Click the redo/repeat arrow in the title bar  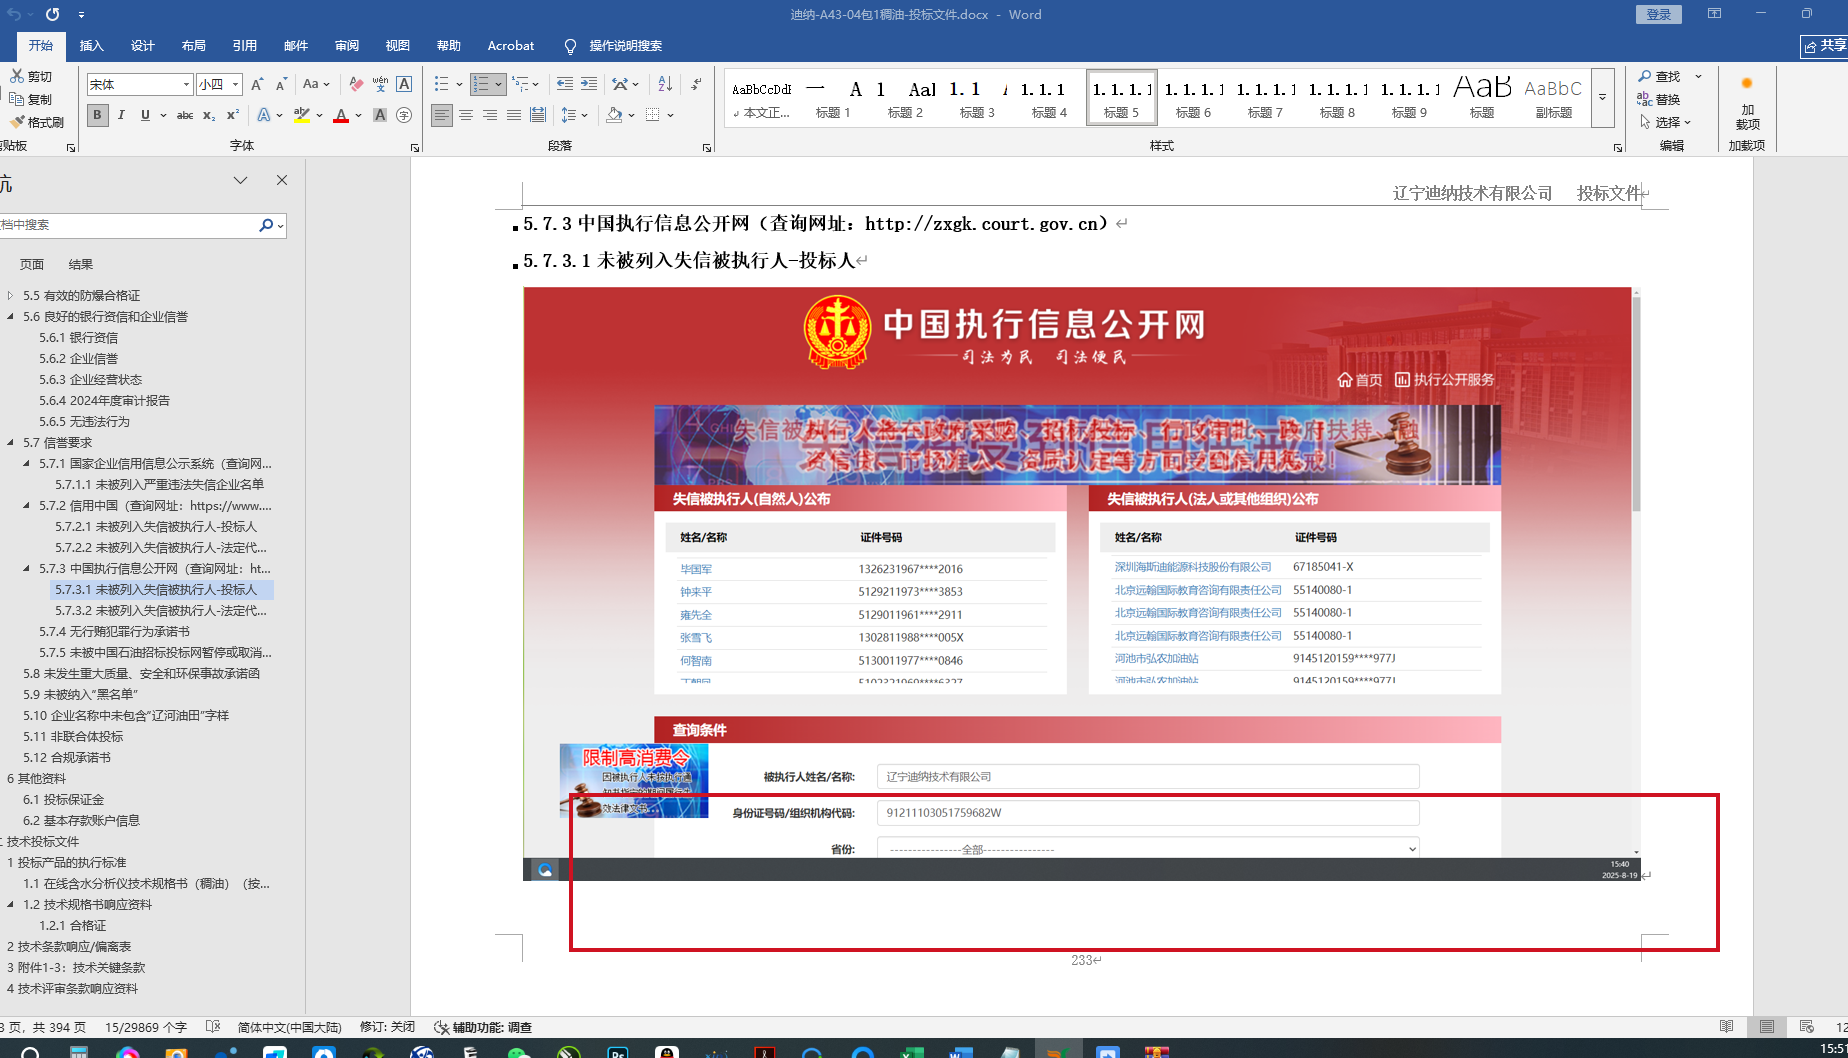[52, 14]
